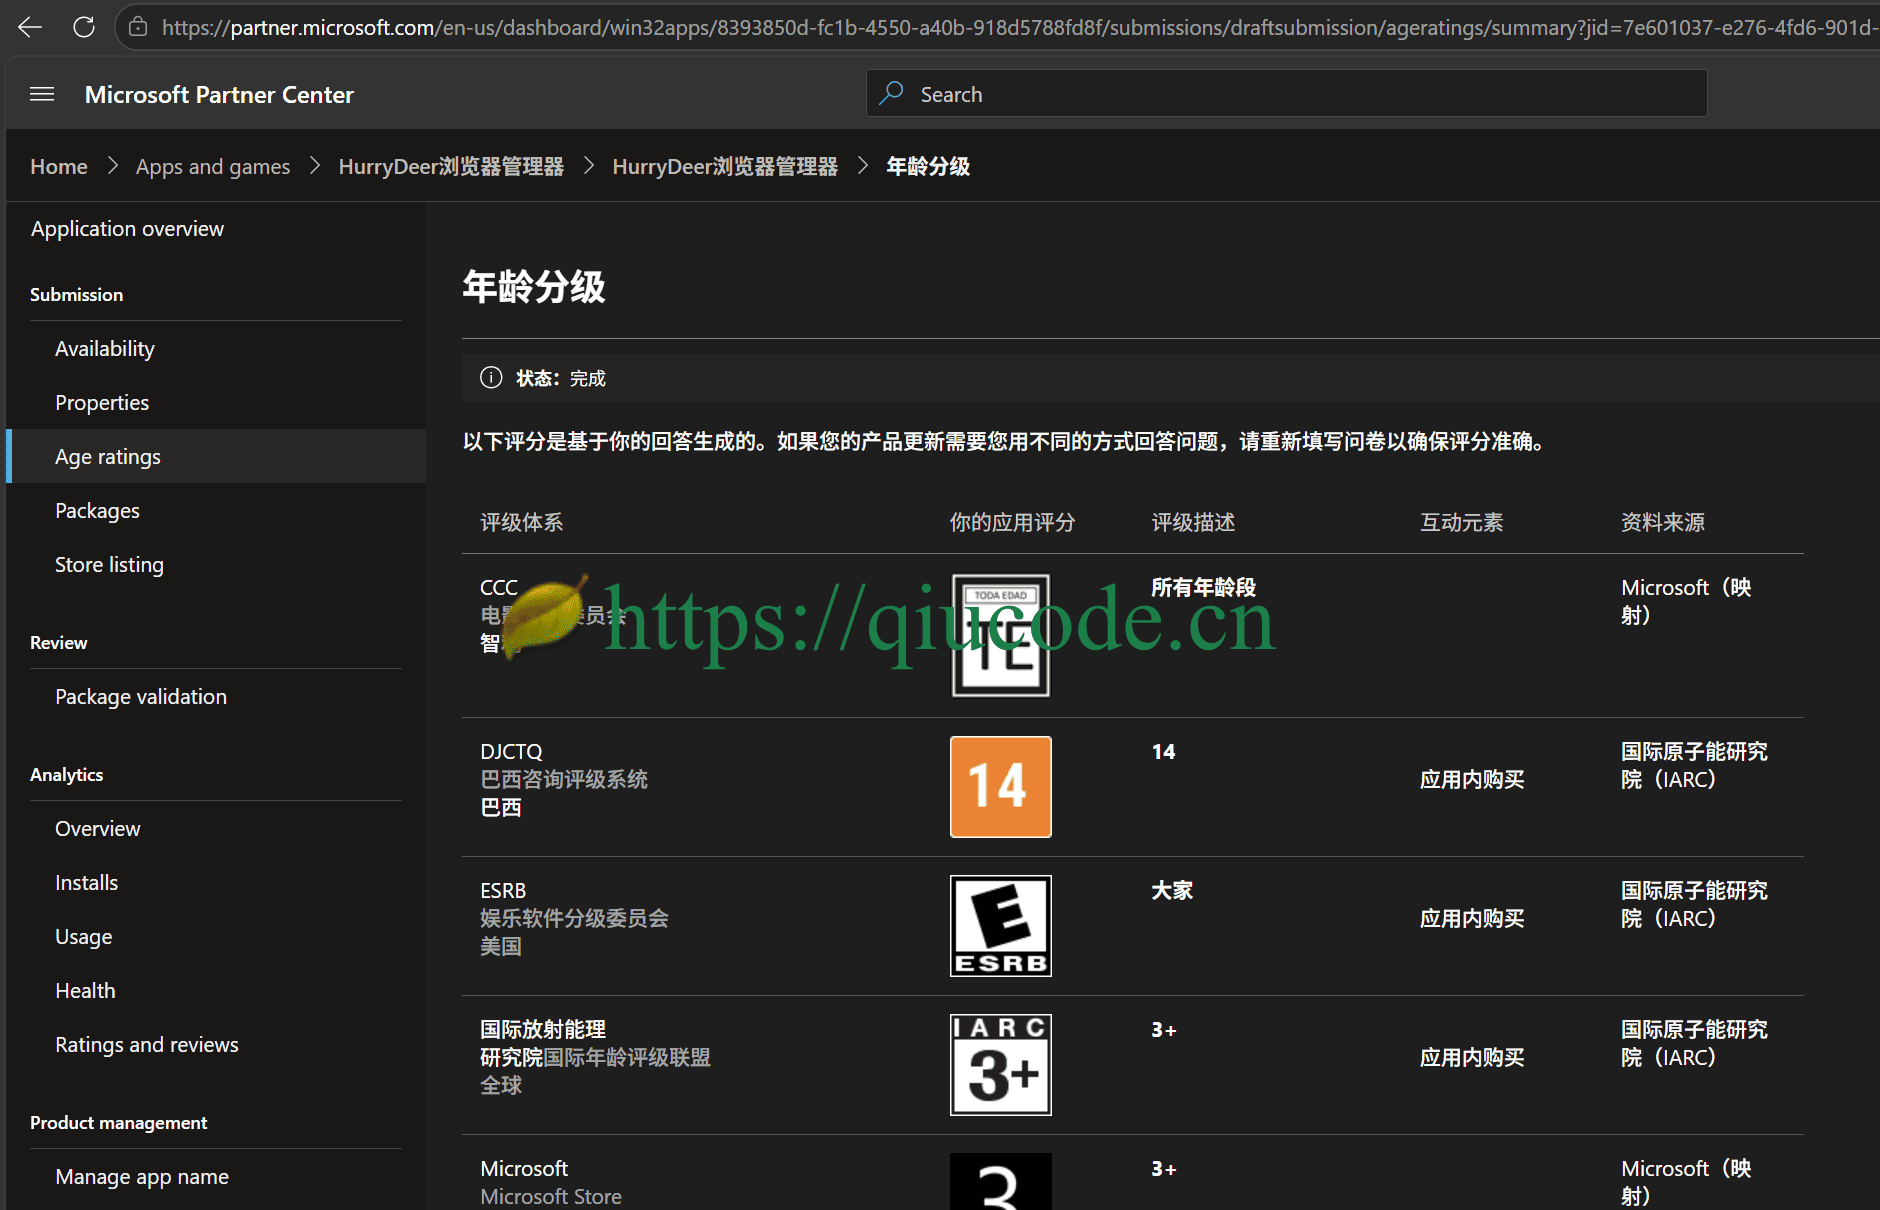This screenshot has height=1210, width=1880.
Task: View Installs analytics
Action: (x=86, y=882)
